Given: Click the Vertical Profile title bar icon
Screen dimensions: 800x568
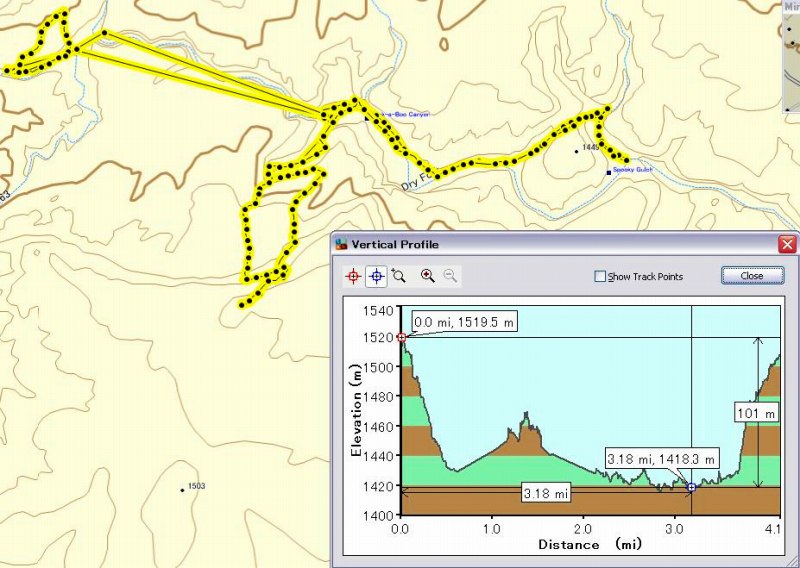Looking at the screenshot, I should click(341, 244).
